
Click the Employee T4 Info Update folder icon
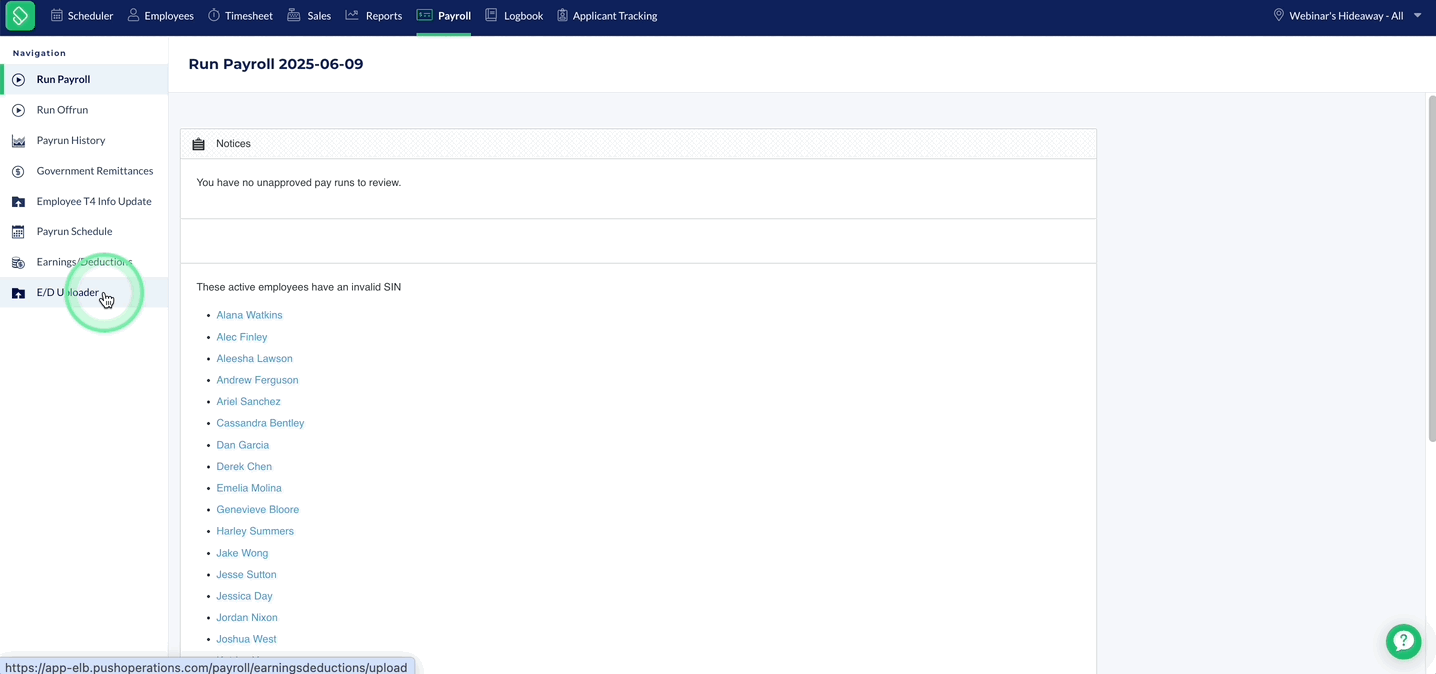point(18,202)
